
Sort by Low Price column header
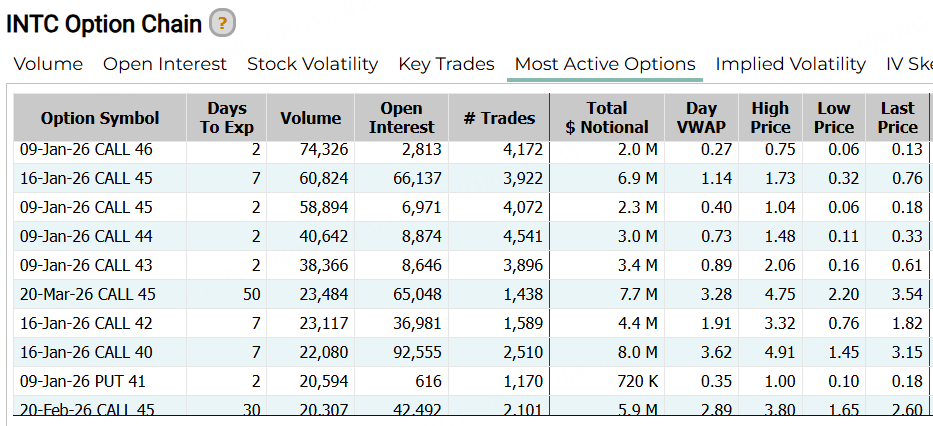click(833, 118)
